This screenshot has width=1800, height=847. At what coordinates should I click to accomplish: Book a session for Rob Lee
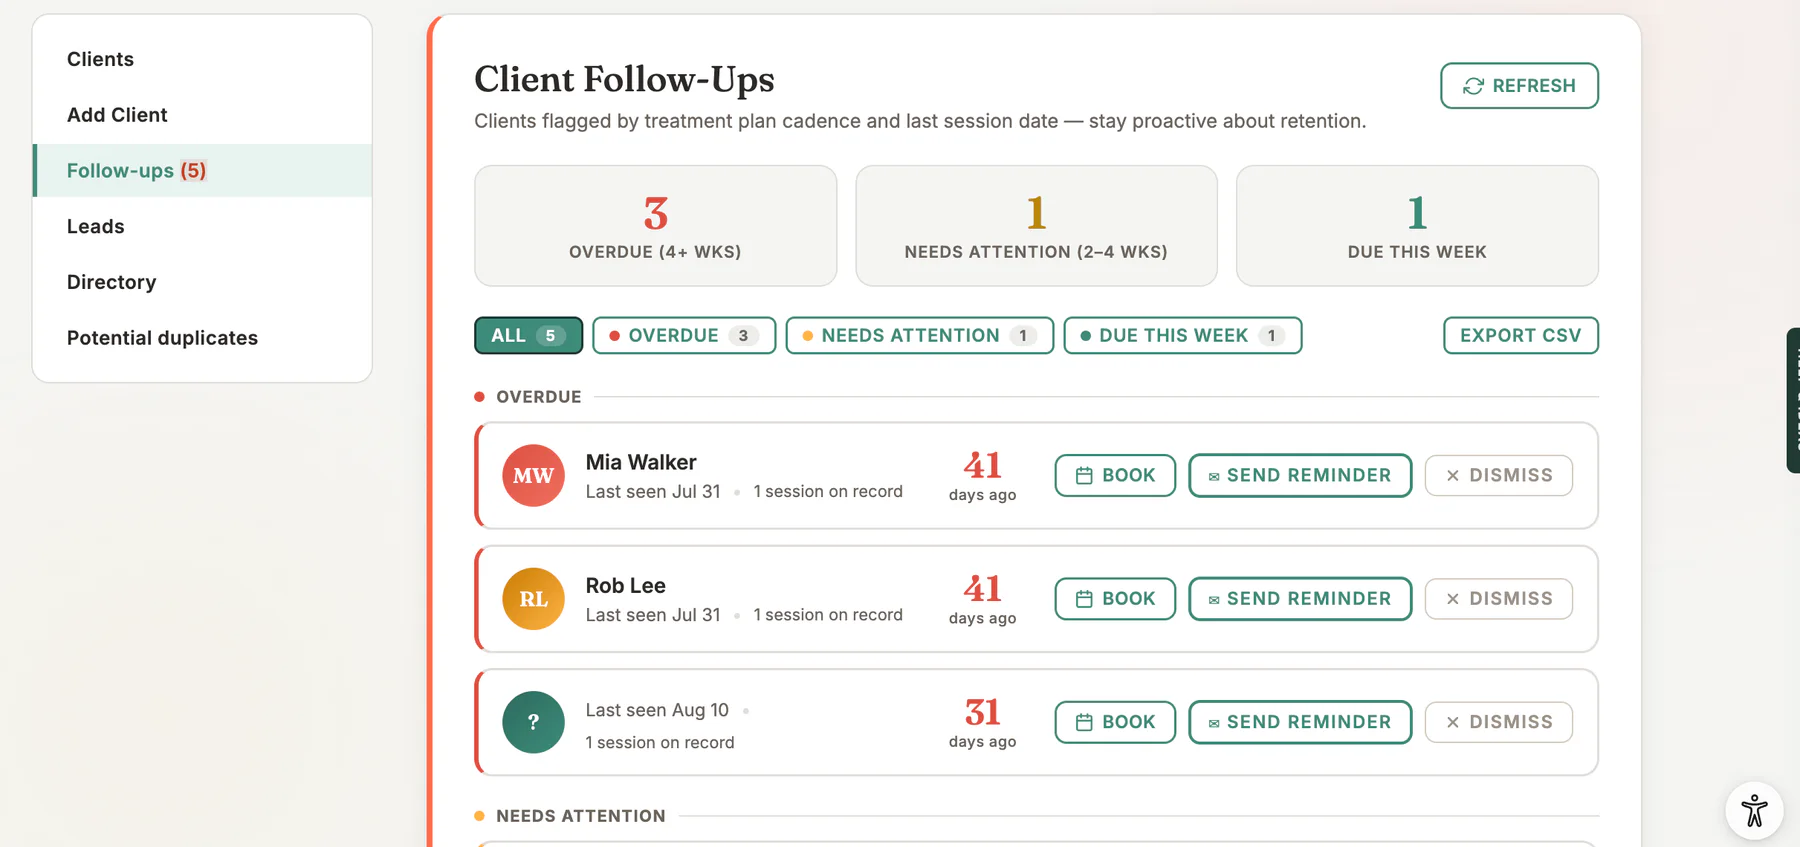click(1115, 598)
